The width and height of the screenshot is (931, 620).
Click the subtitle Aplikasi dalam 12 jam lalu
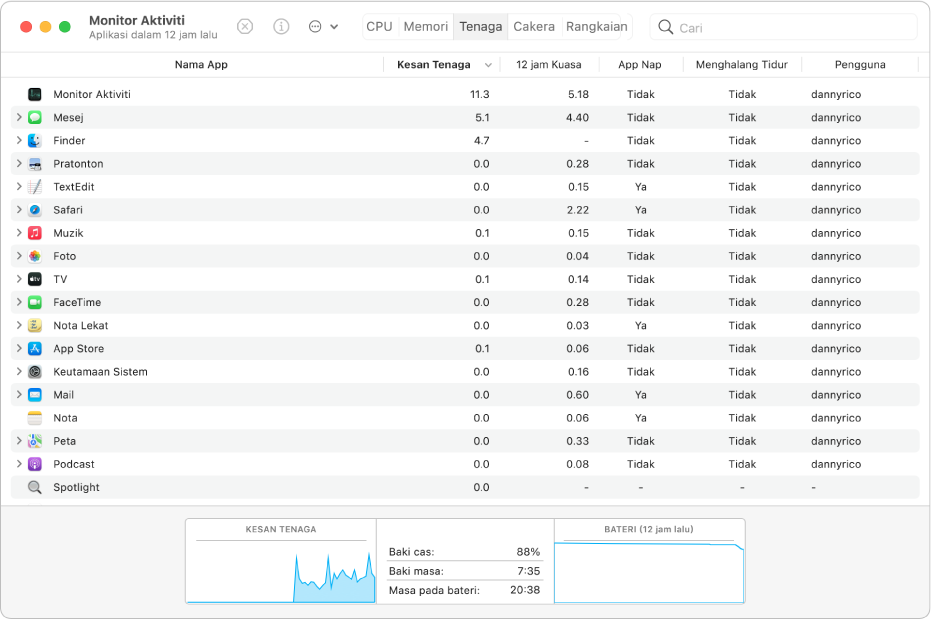[x=153, y=35]
